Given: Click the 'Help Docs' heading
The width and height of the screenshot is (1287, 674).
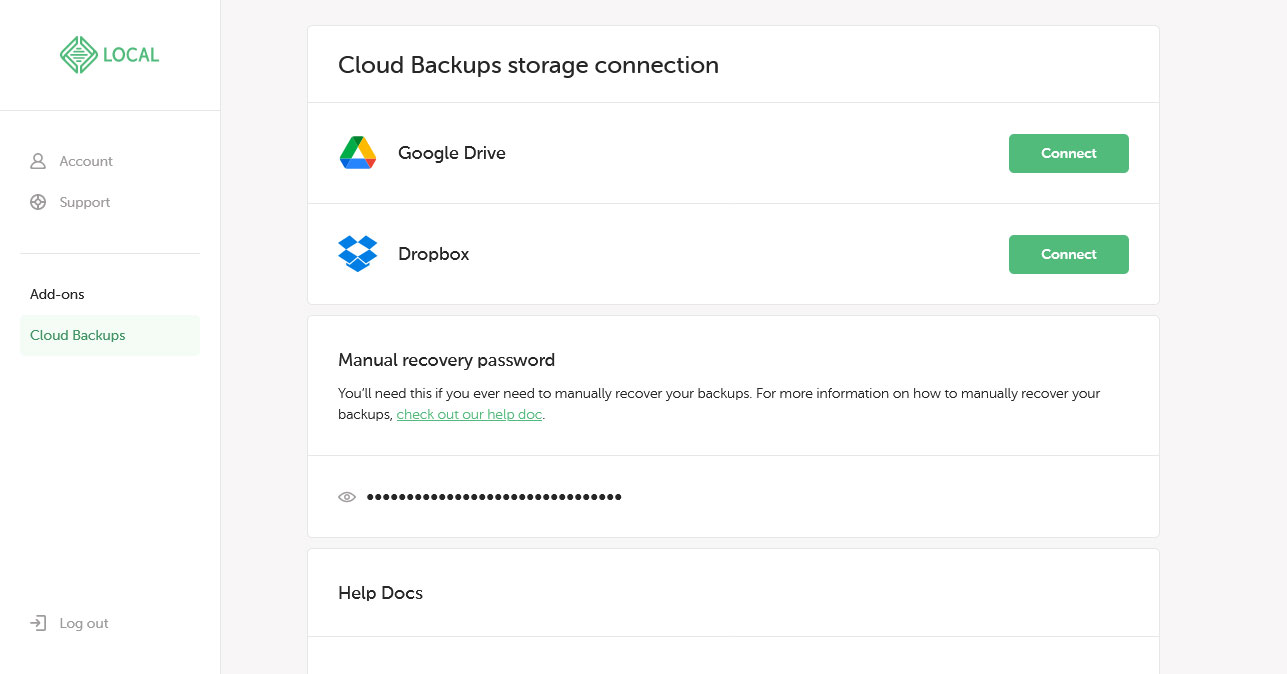Looking at the screenshot, I should coord(380,593).
